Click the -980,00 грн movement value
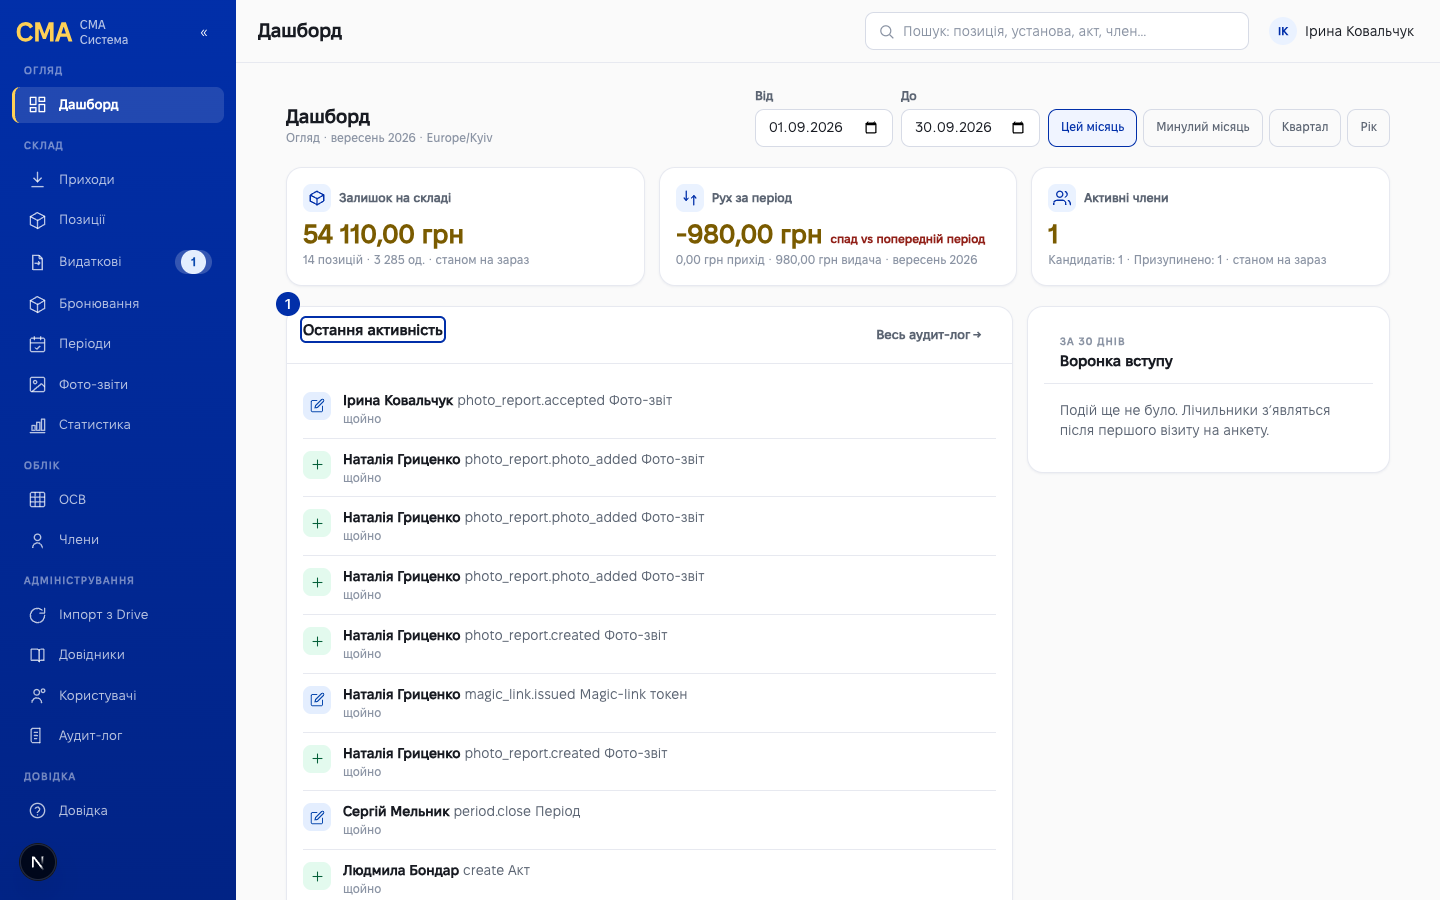Image resolution: width=1440 pixels, height=900 pixels. [x=749, y=235]
